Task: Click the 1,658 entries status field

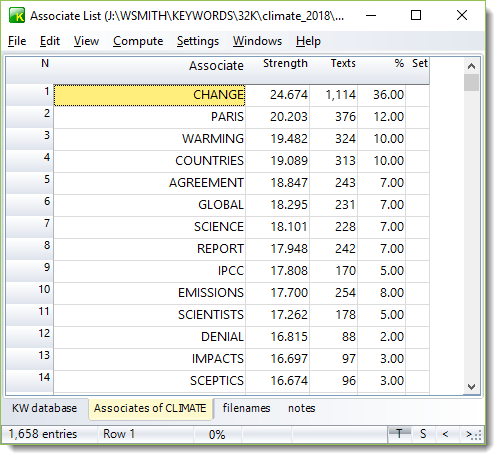Action: click(50, 434)
